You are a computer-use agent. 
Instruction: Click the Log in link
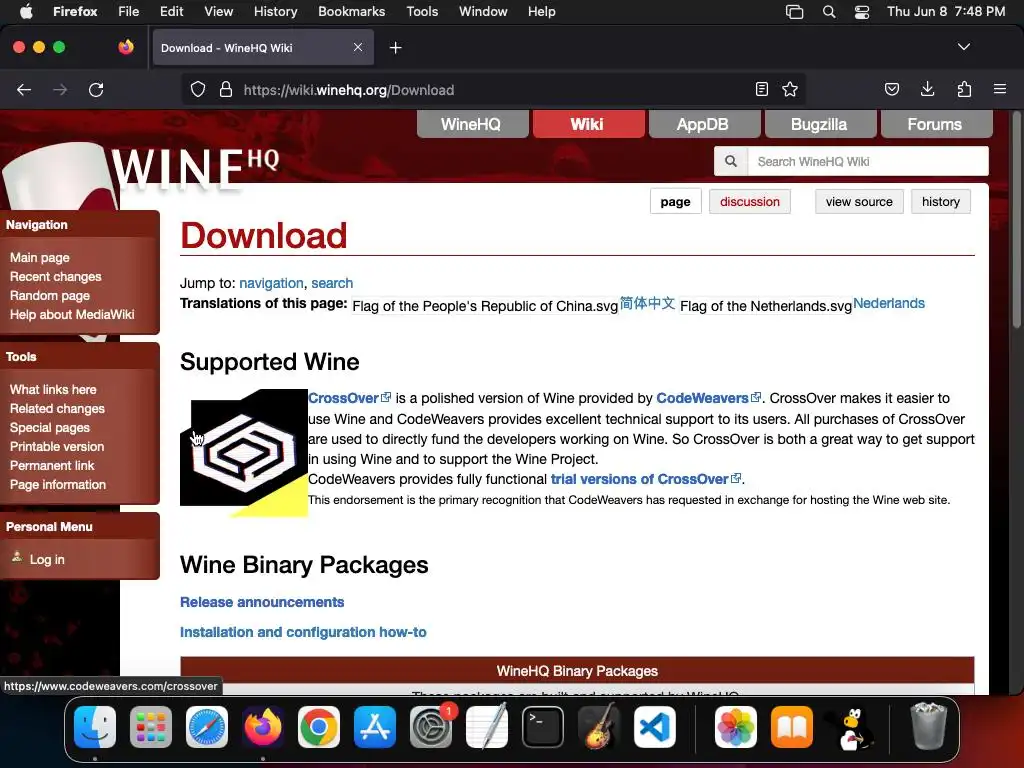[x=47, y=559]
